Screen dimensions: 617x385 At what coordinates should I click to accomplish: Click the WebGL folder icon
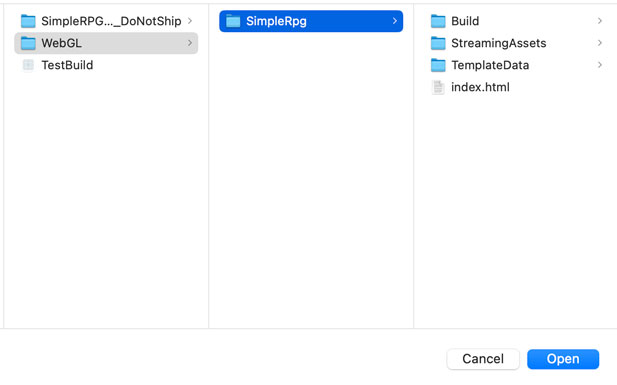coord(28,43)
